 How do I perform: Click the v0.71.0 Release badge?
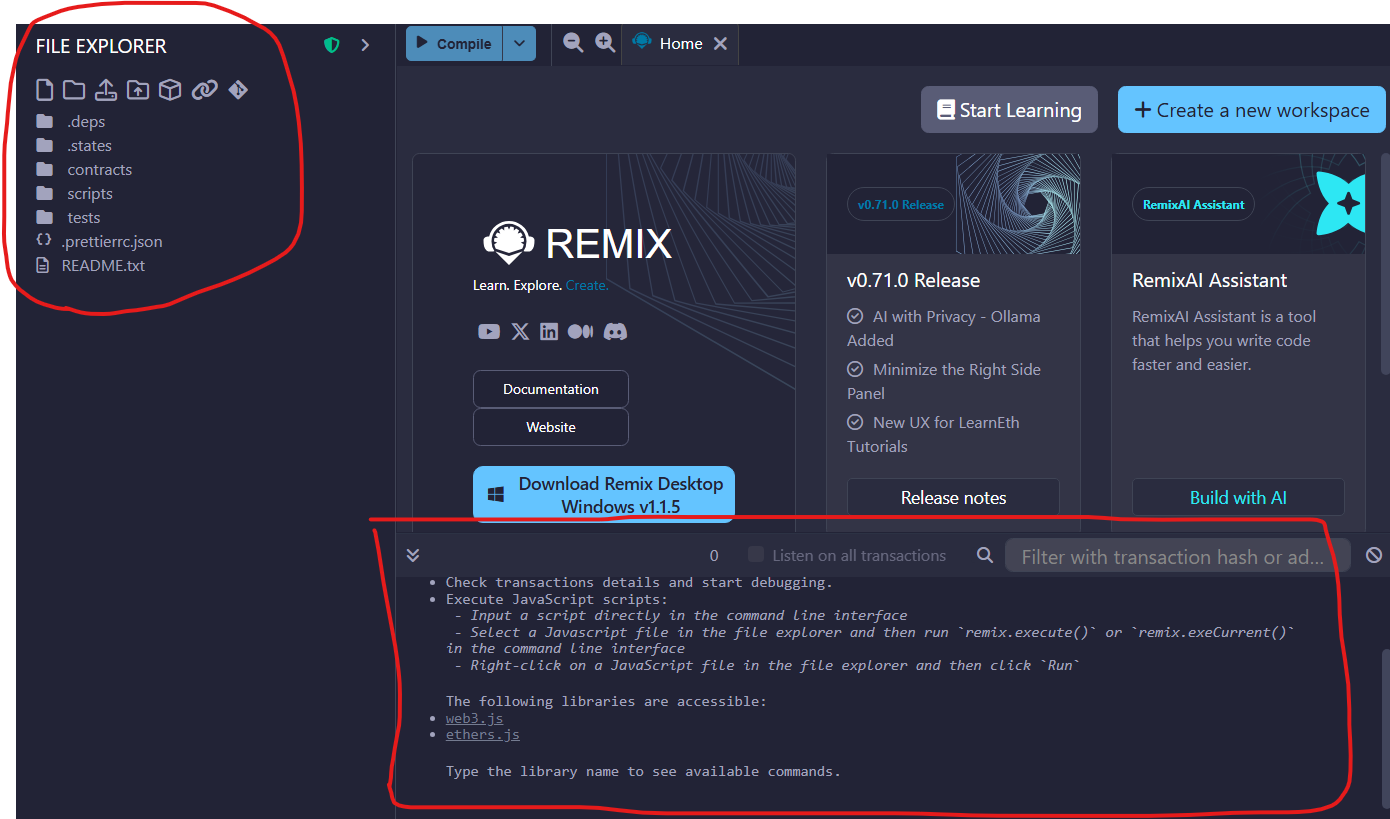point(901,204)
